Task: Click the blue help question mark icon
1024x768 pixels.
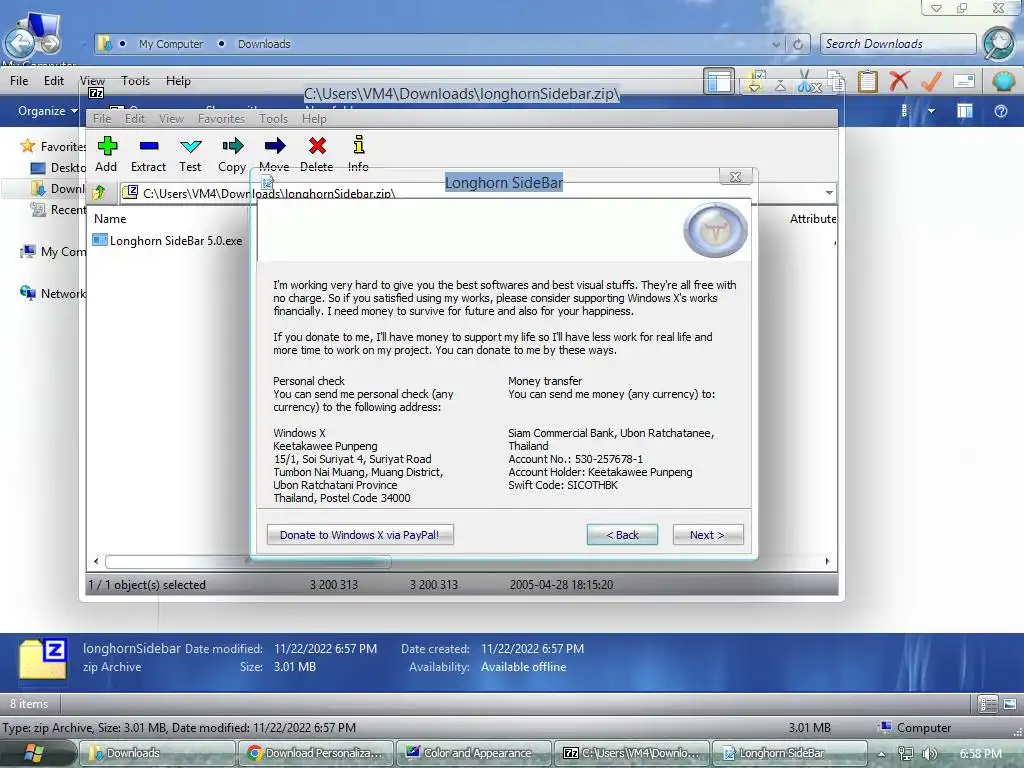Action: tap(1000, 111)
